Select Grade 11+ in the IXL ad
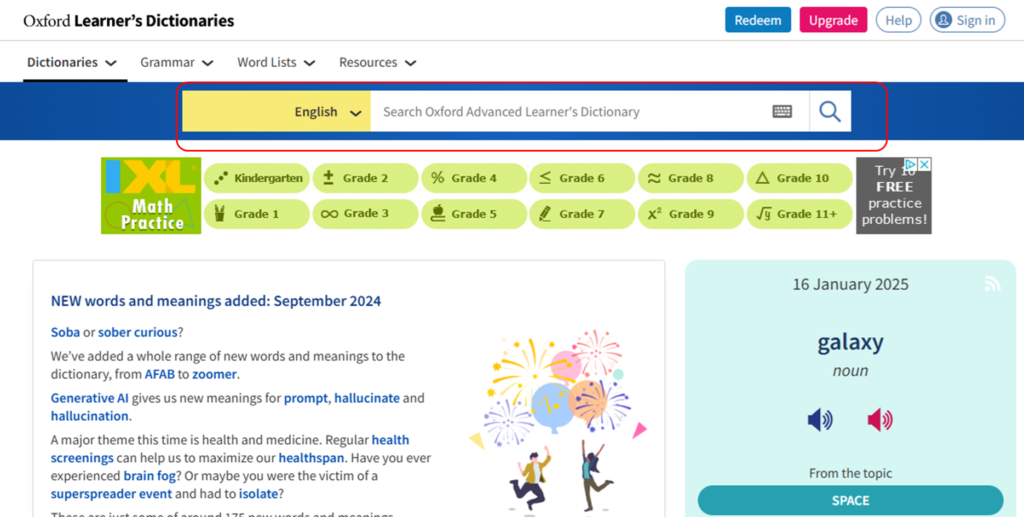The height and width of the screenshot is (517, 1024). click(x=799, y=213)
